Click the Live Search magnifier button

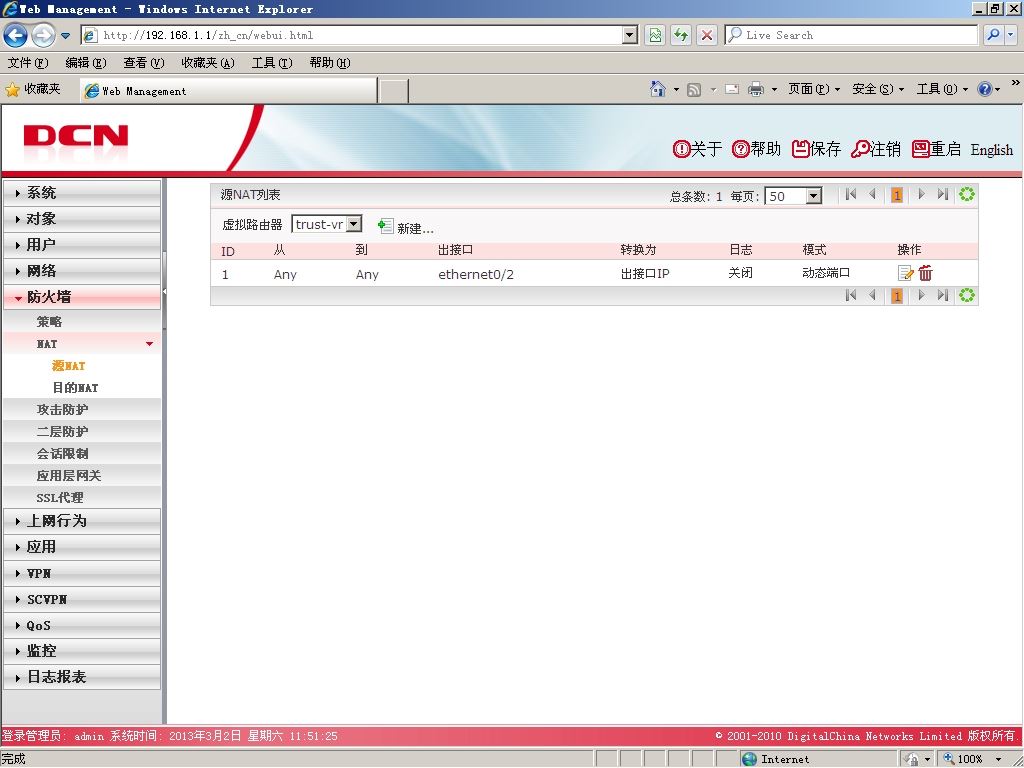[993, 35]
